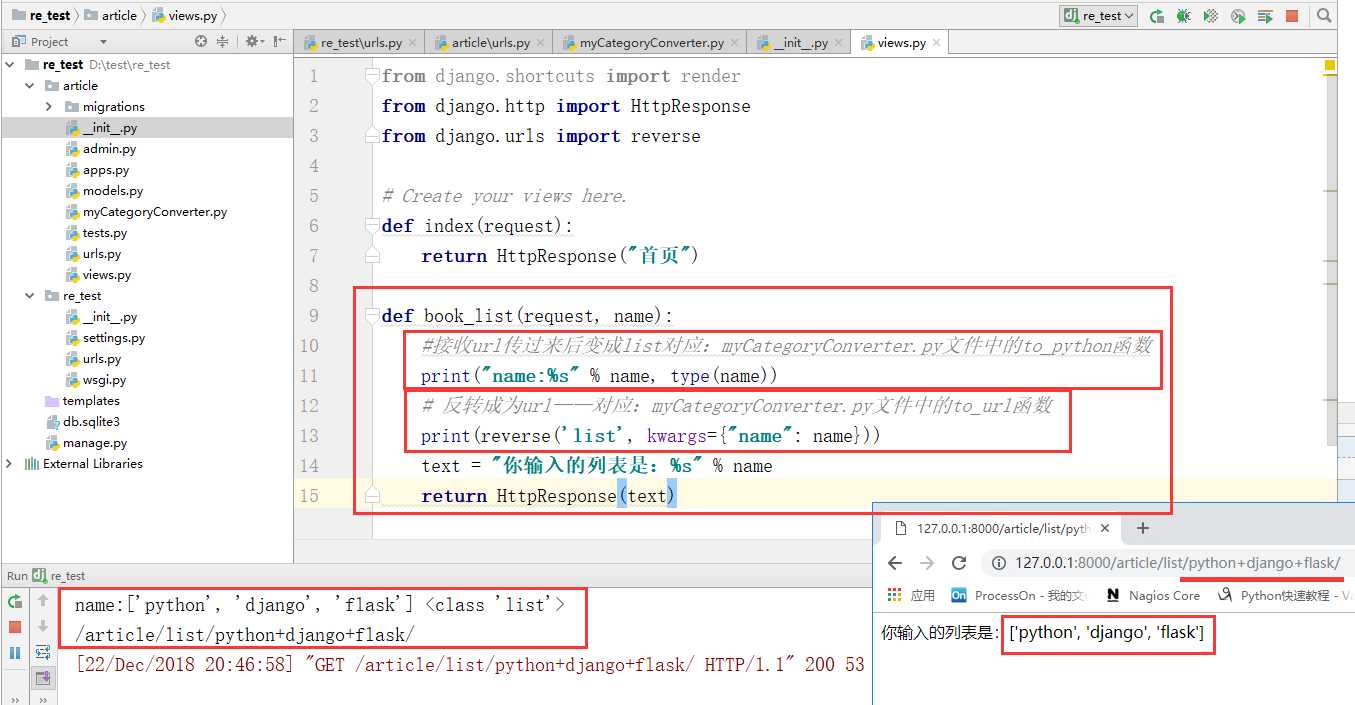The image size is (1355, 705).
Task: Select the templates folder
Action: click(x=83, y=400)
